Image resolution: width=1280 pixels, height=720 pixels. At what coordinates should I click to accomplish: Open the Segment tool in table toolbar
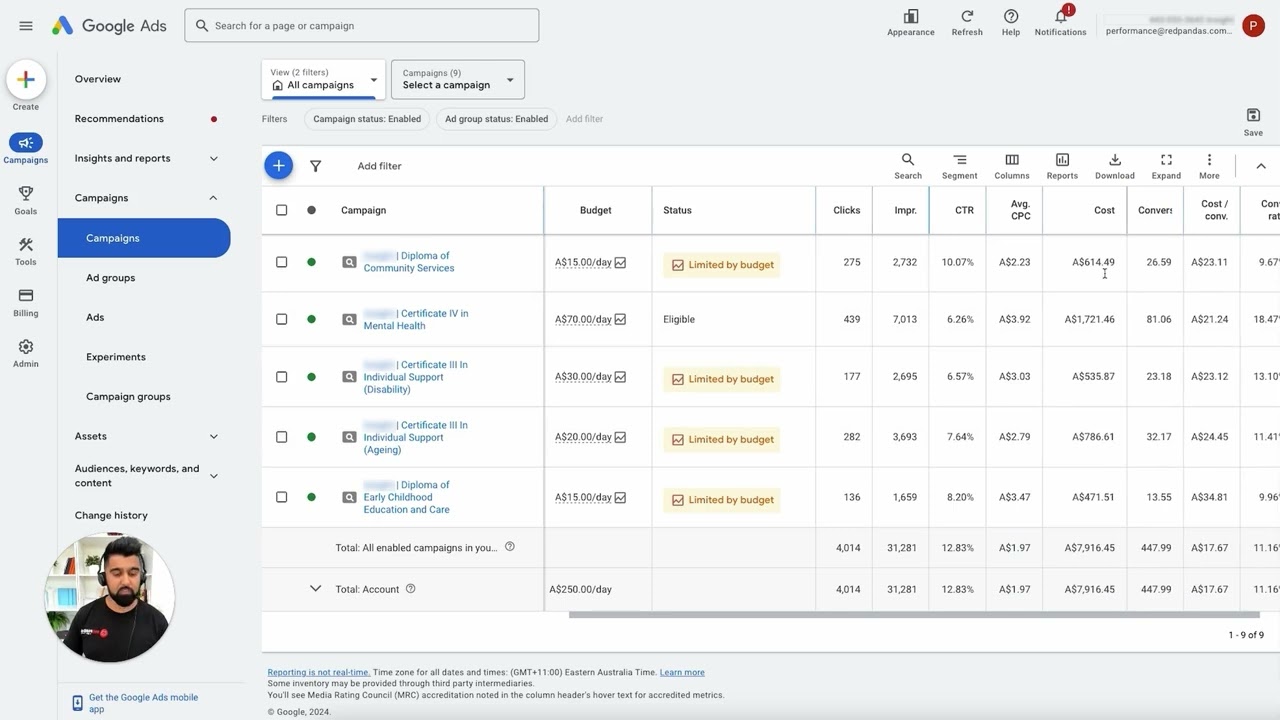(x=959, y=166)
